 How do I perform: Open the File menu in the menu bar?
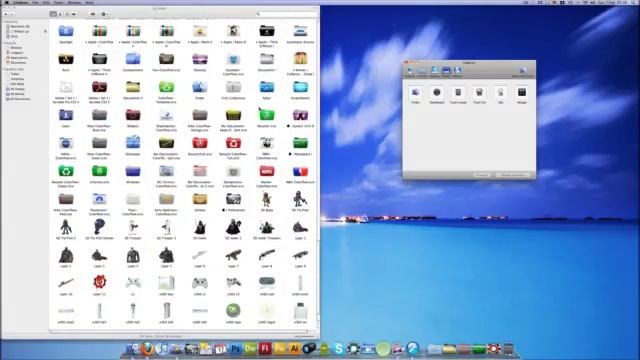35,2
